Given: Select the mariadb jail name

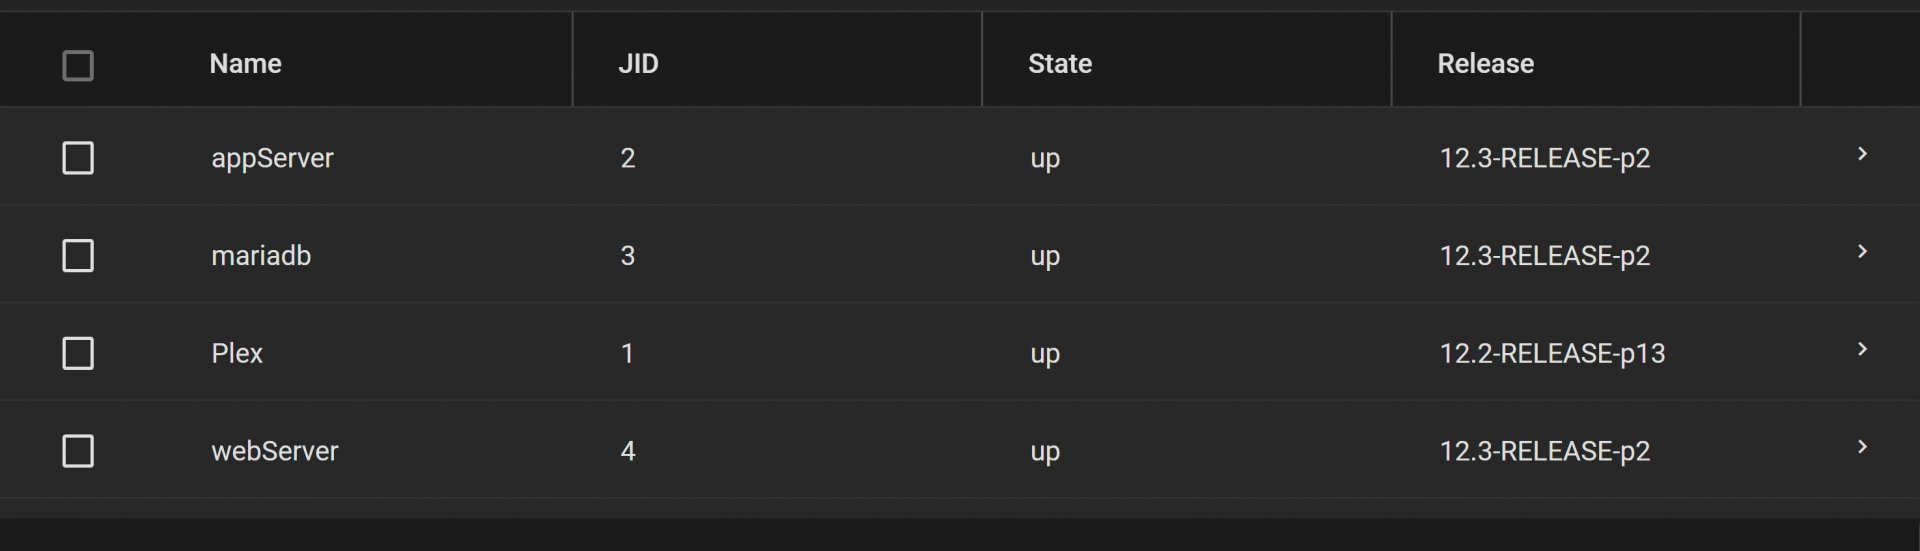Looking at the screenshot, I should tap(261, 256).
